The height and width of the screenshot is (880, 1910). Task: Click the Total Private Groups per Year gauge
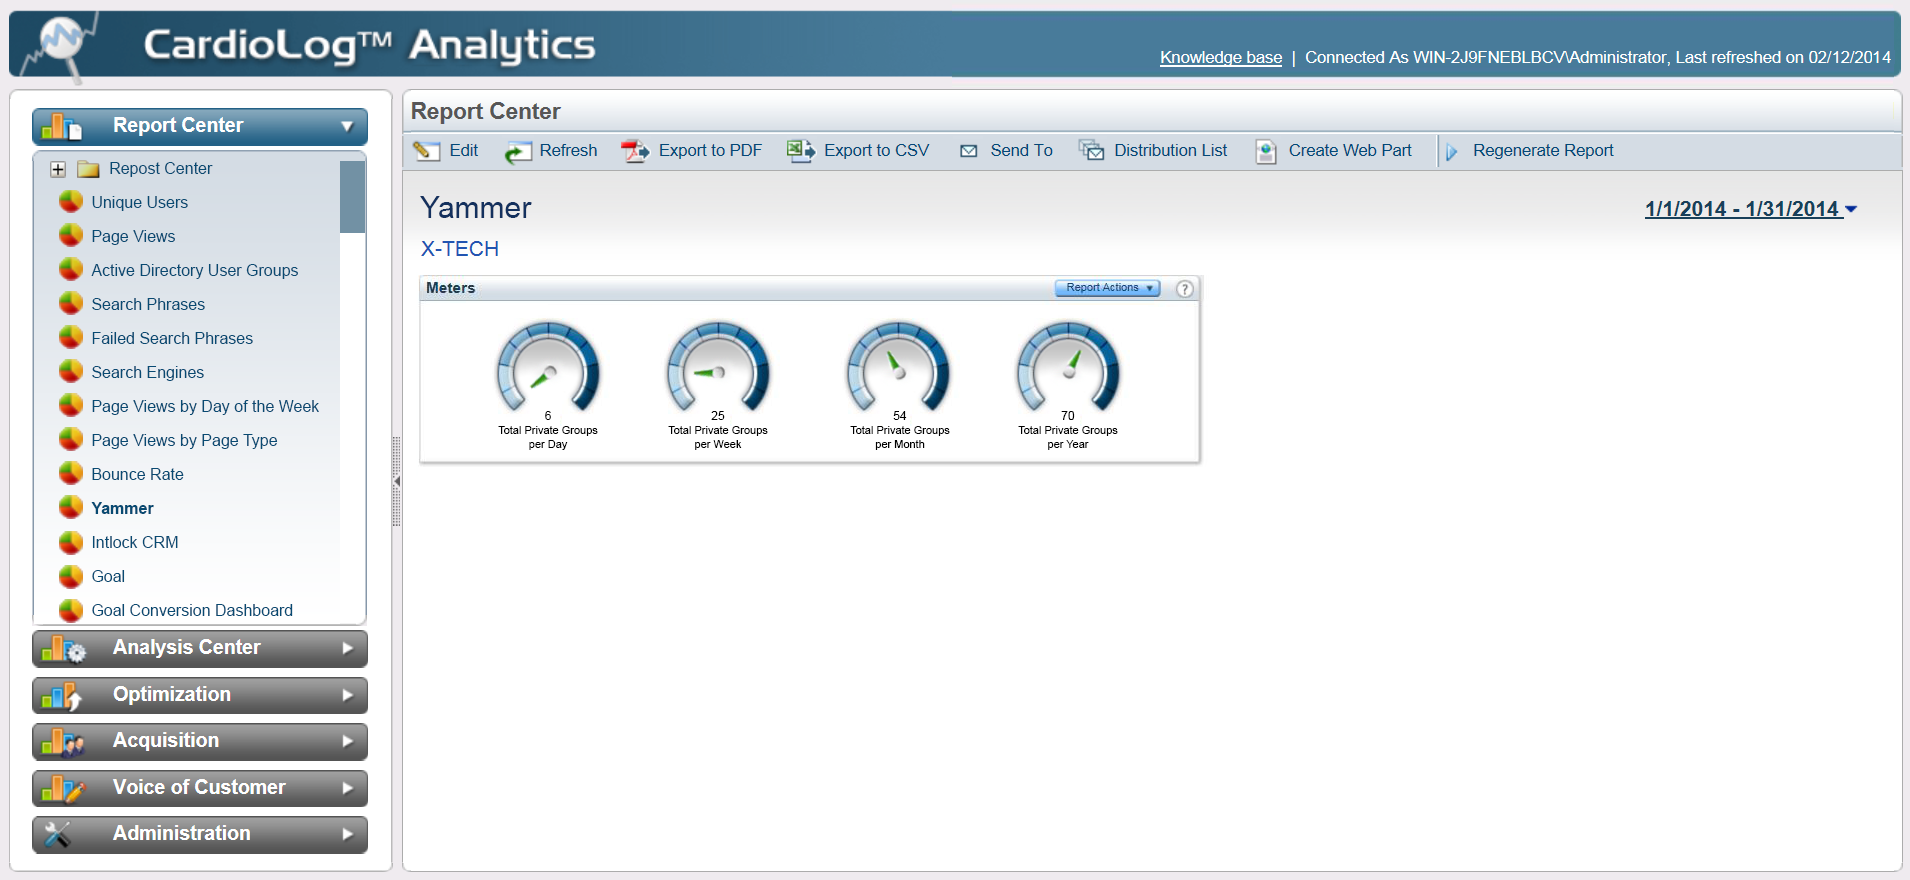[1068, 367]
